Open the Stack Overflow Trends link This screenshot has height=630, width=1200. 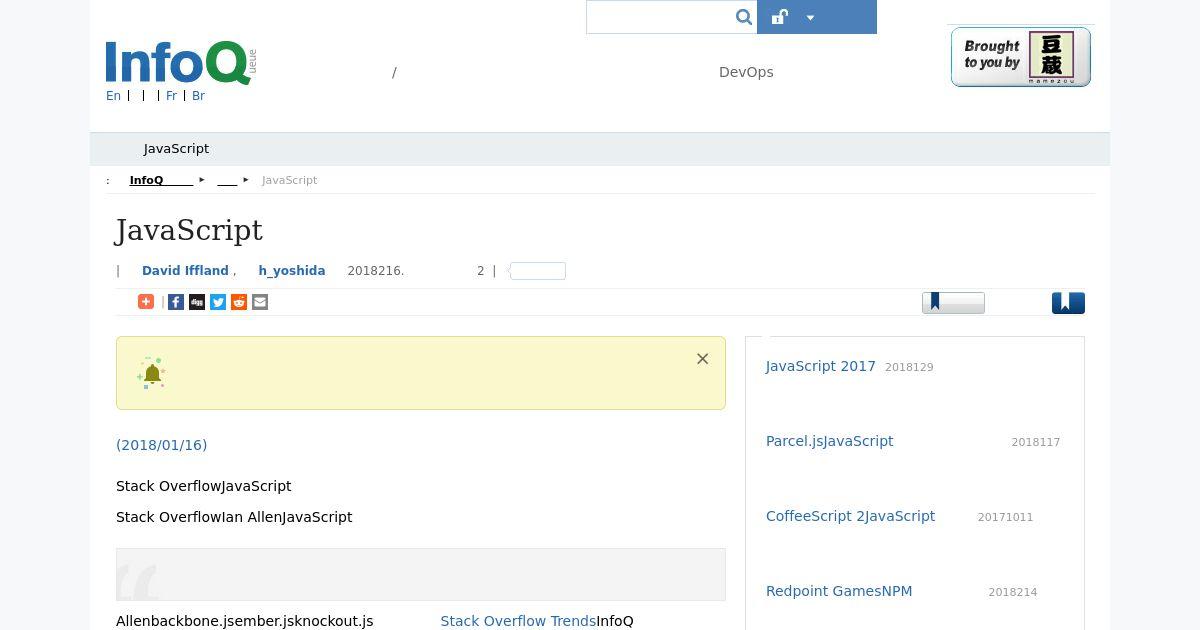pos(518,621)
